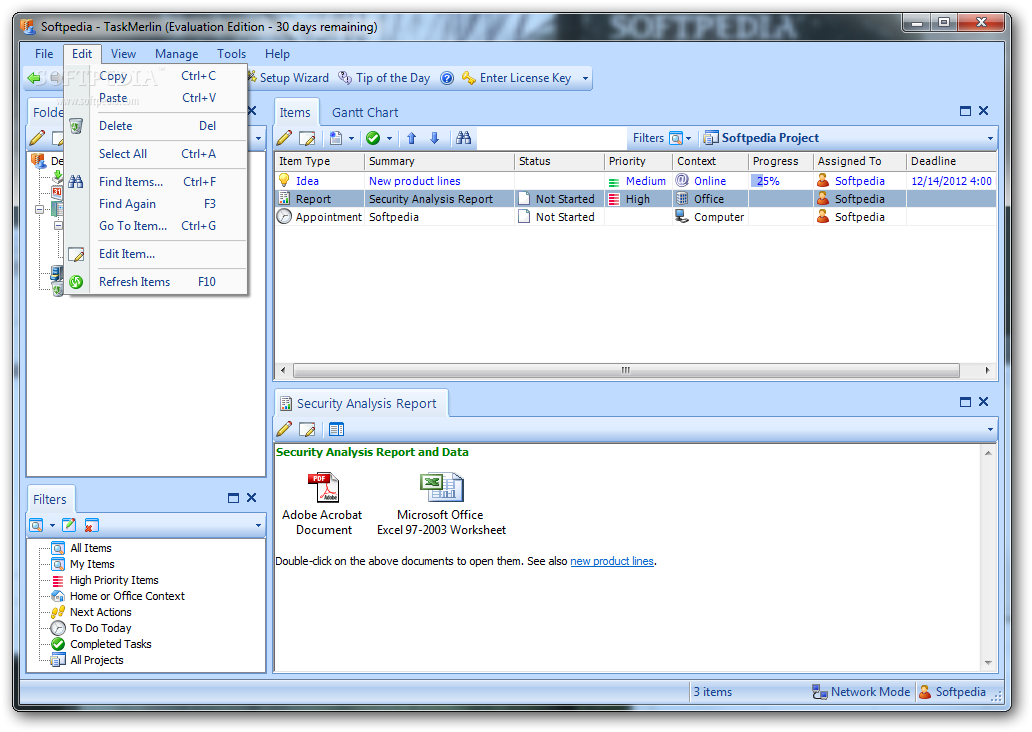
Task: Click the new item document icon in the Items toolbar
Action: coord(336,138)
